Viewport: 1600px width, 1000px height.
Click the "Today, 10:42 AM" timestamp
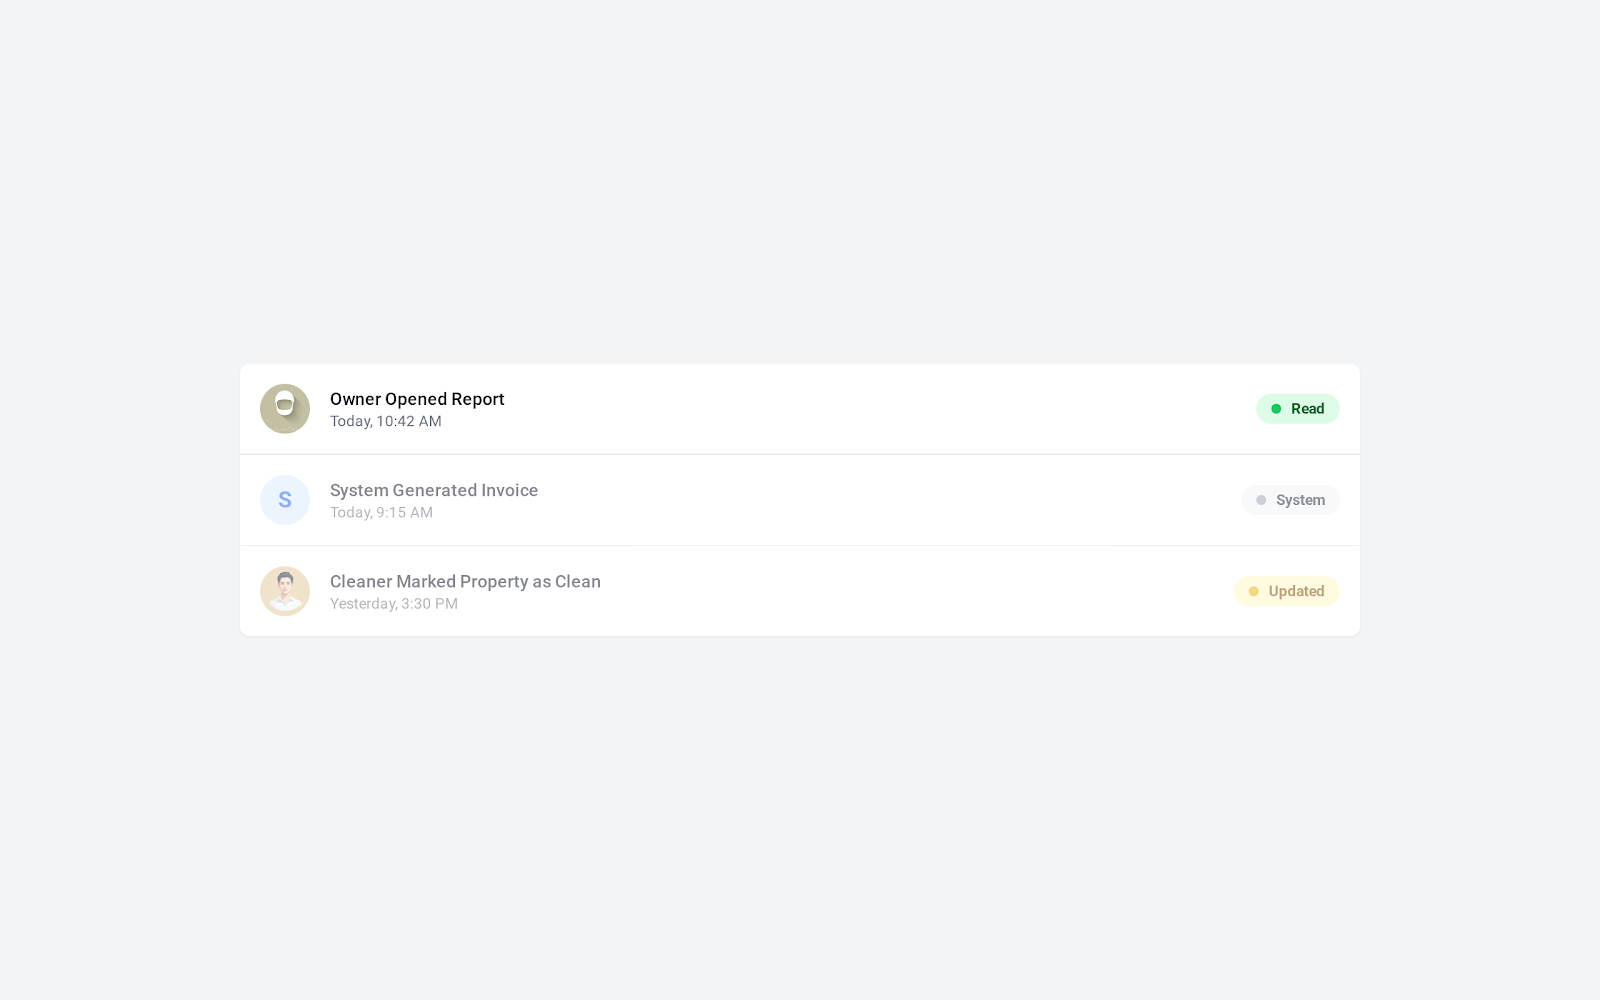tap(386, 422)
